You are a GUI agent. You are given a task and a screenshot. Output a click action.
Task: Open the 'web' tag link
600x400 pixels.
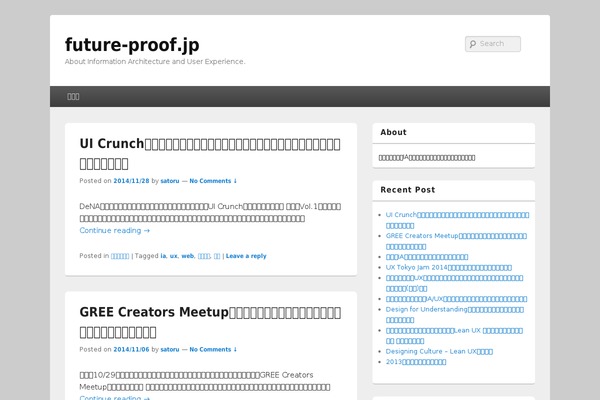pyautogui.click(x=188, y=256)
